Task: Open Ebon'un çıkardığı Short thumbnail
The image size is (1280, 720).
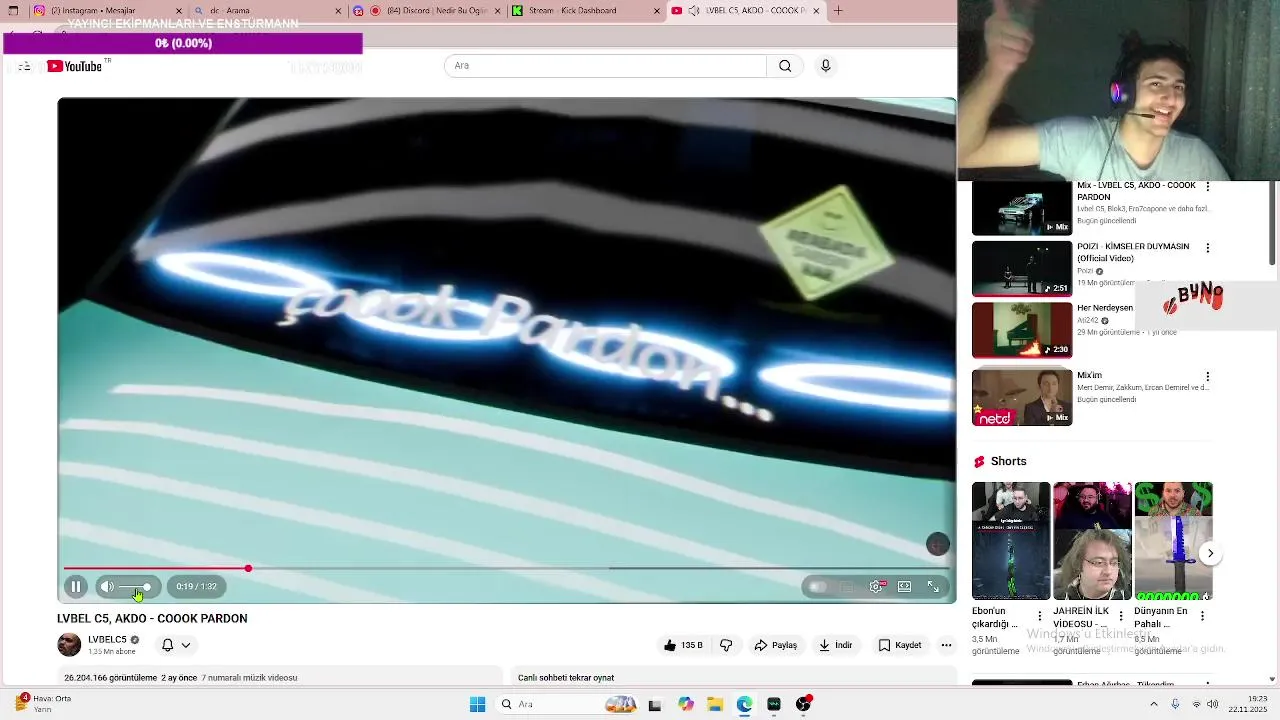Action: point(1011,541)
